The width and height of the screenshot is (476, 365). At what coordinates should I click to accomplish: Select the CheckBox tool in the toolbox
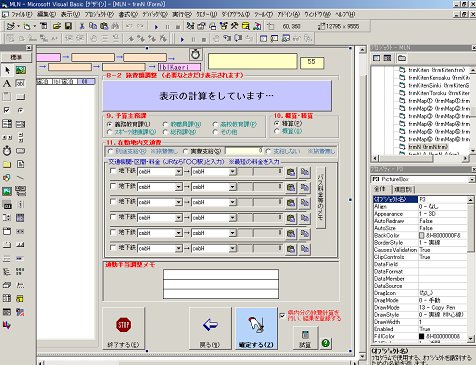click(7, 110)
